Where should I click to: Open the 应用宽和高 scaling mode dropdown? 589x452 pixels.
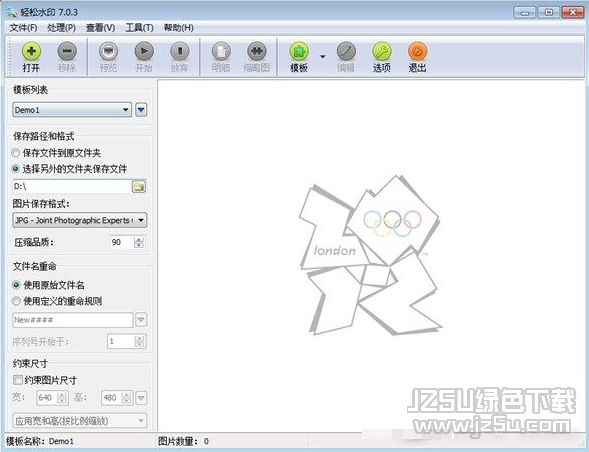click(80, 420)
